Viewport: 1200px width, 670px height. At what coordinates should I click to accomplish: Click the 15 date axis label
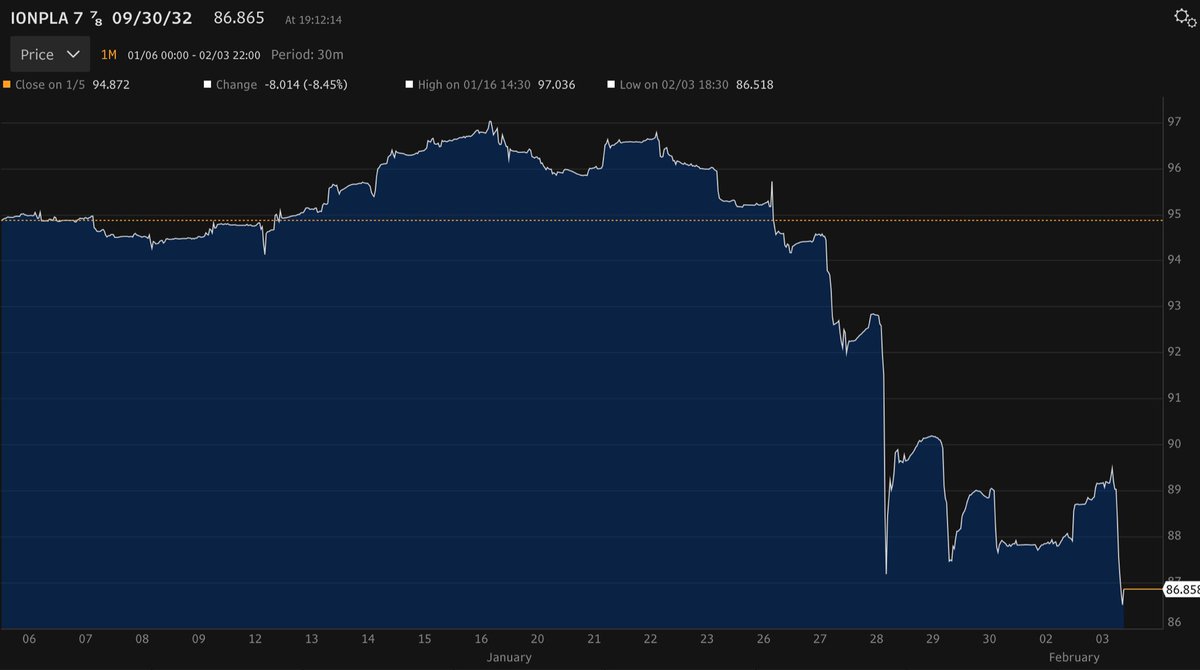tap(425, 639)
